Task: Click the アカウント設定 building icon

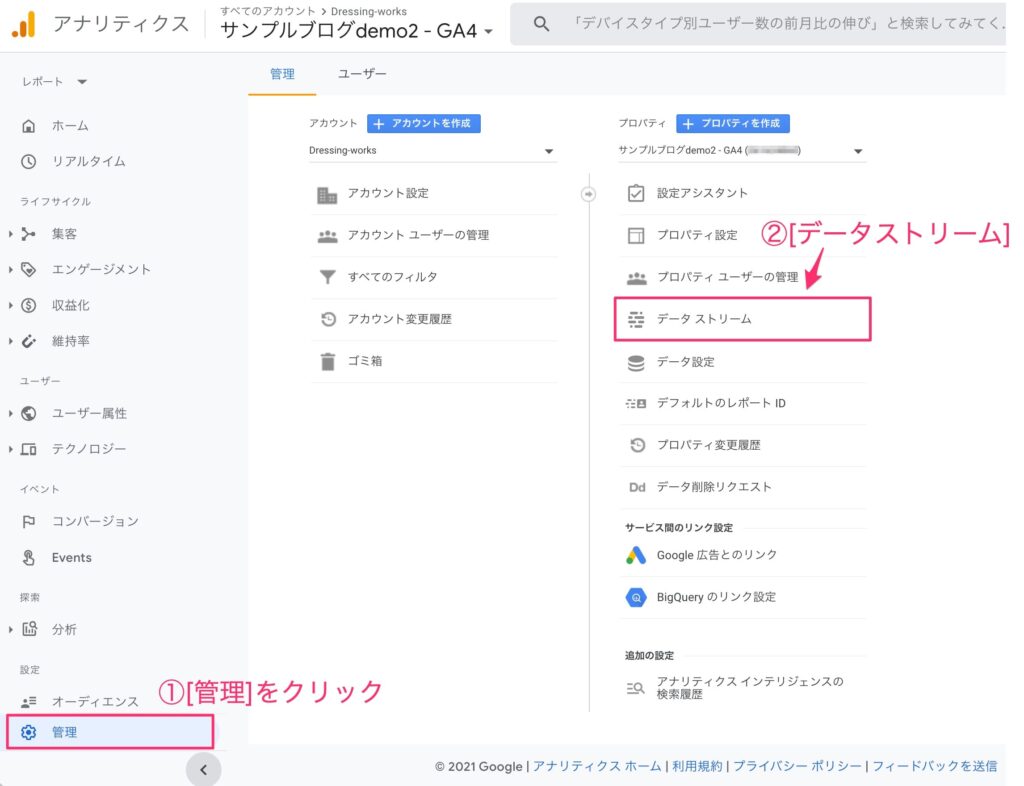Action: pos(327,194)
